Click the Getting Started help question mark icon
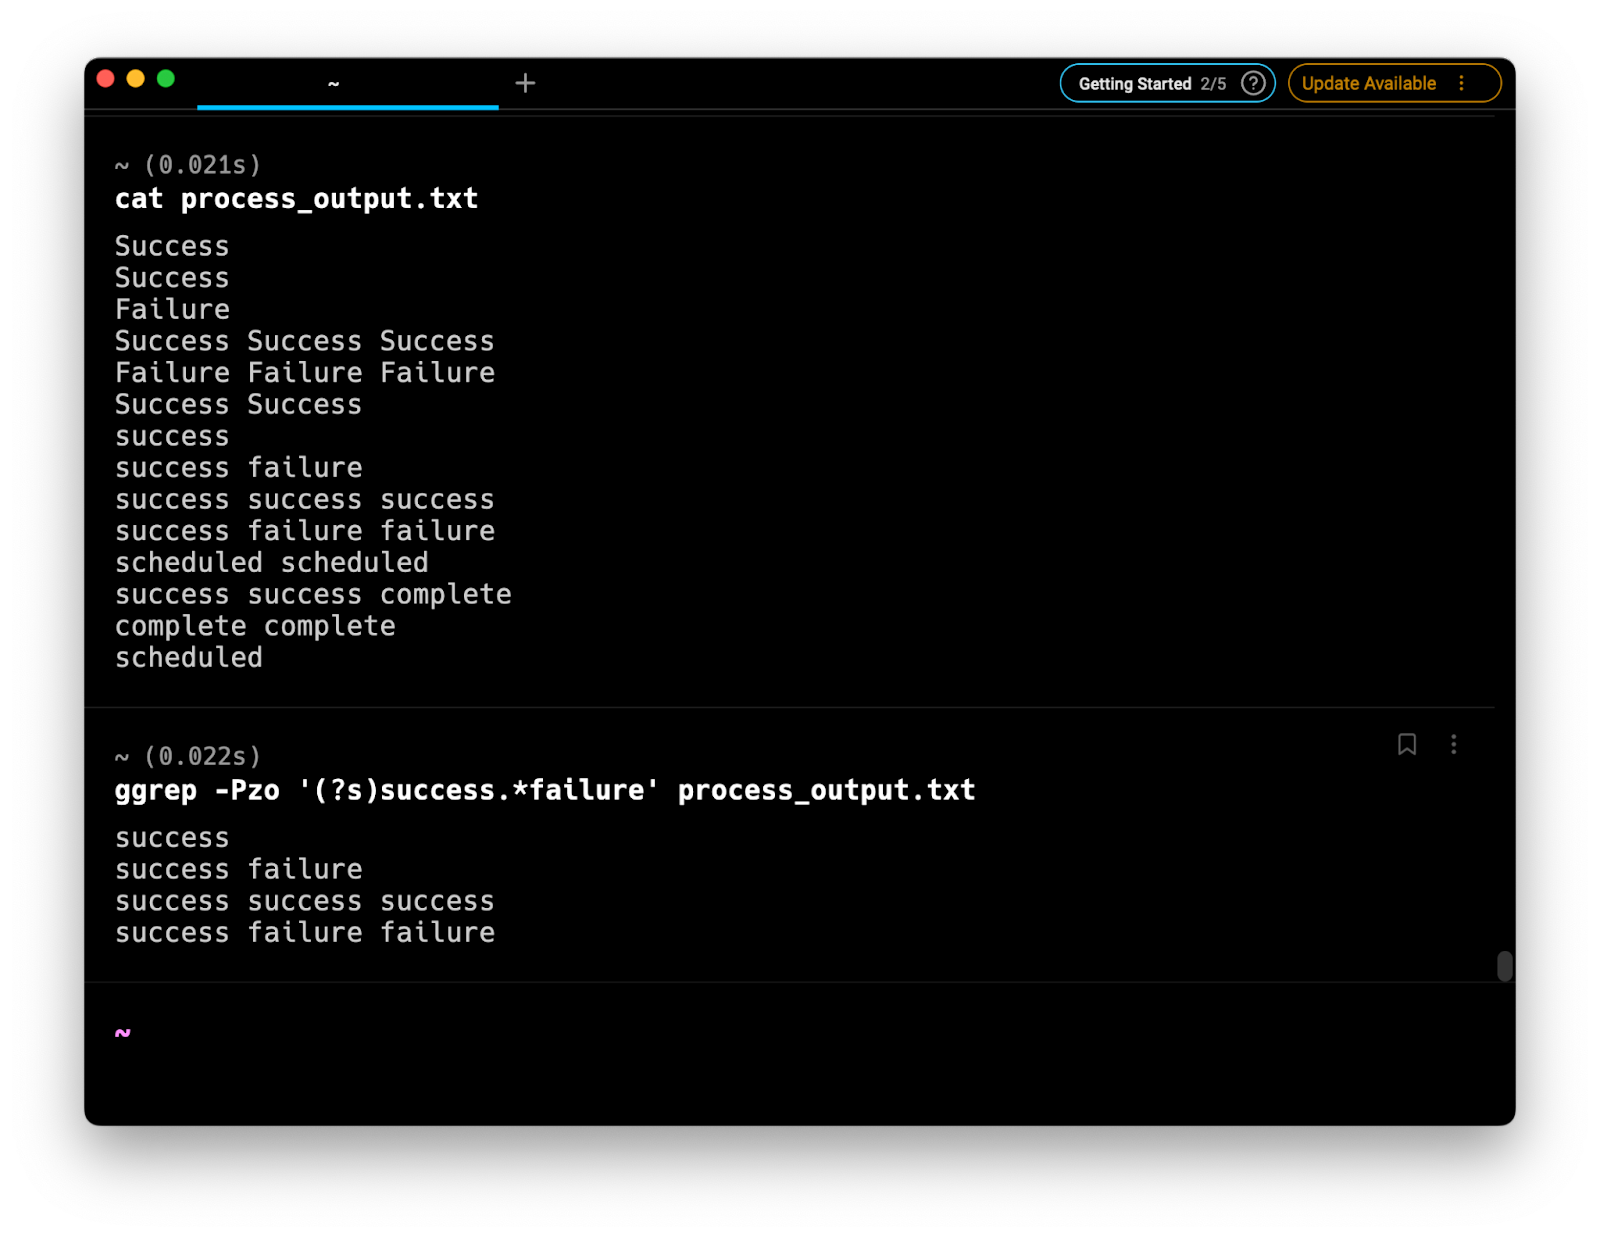The height and width of the screenshot is (1237, 1600). [1253, 83]
